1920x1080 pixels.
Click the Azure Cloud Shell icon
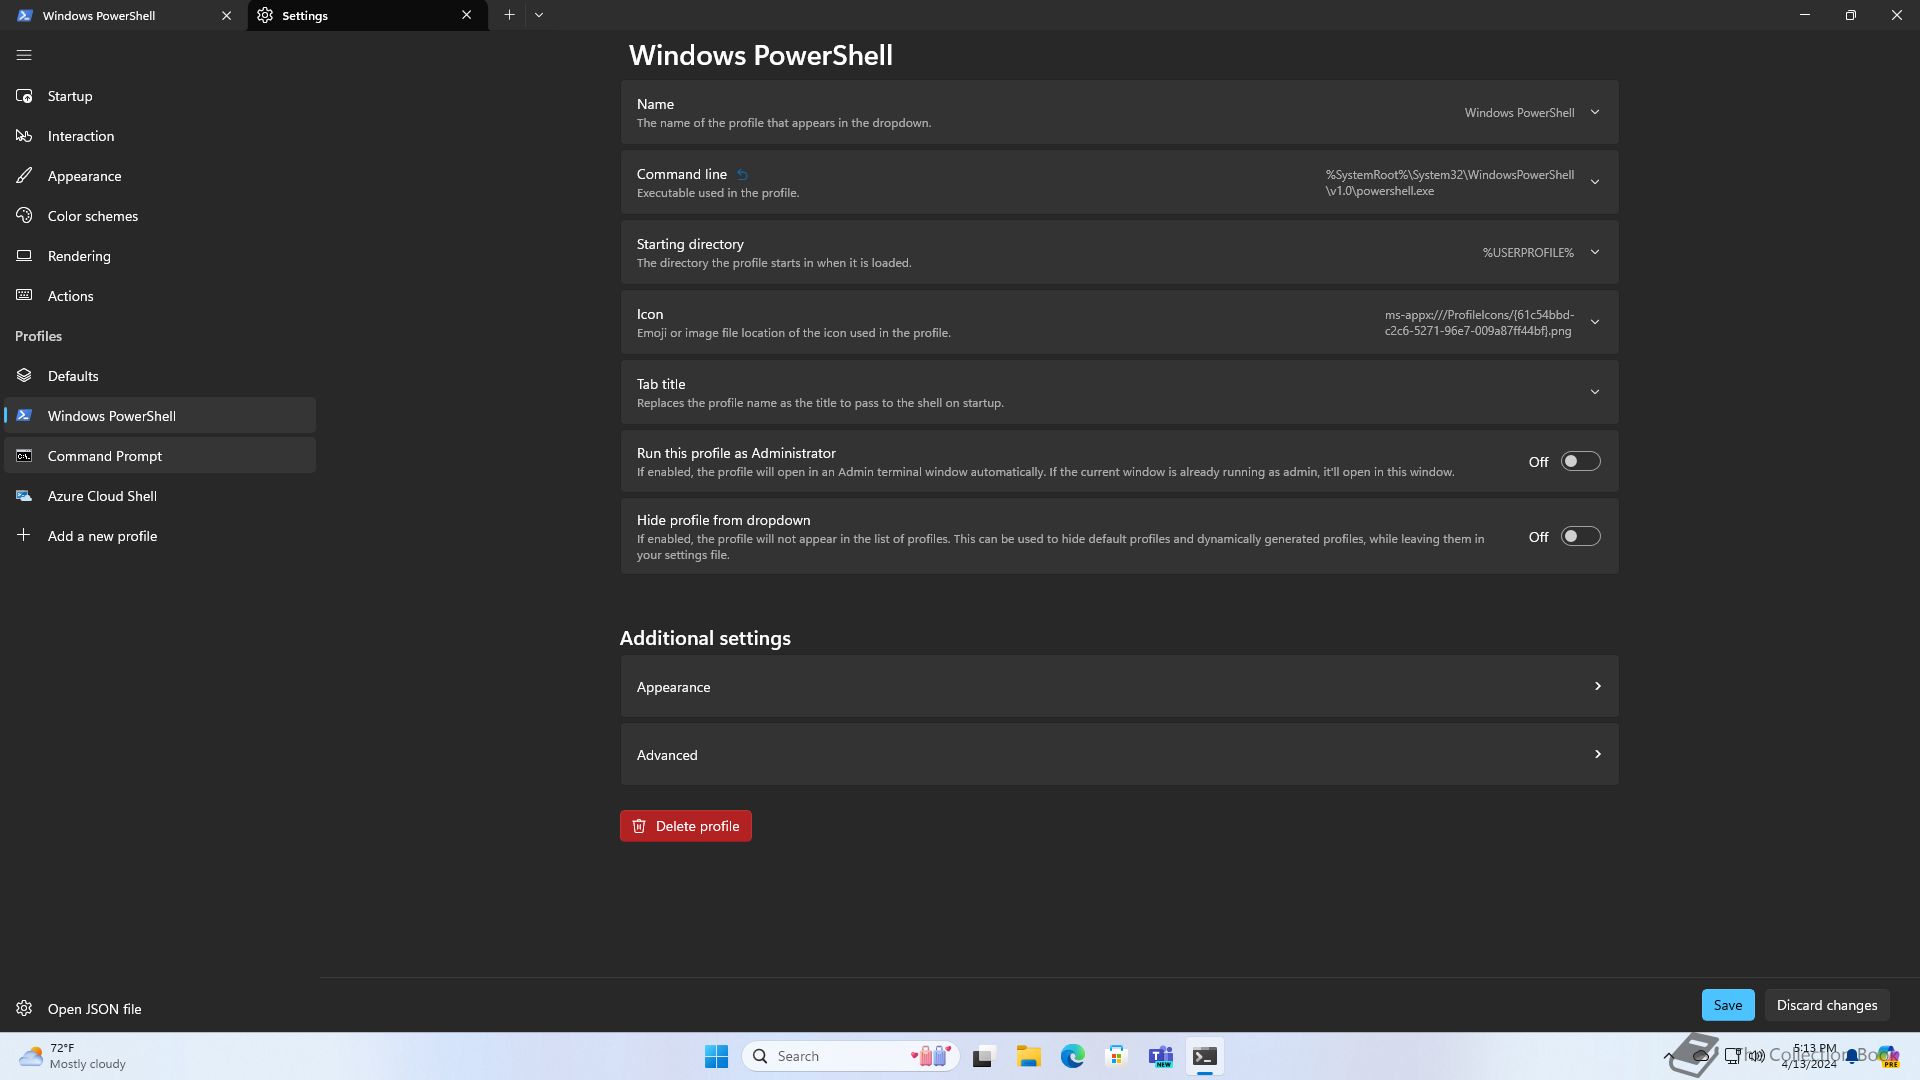(24, 496)
